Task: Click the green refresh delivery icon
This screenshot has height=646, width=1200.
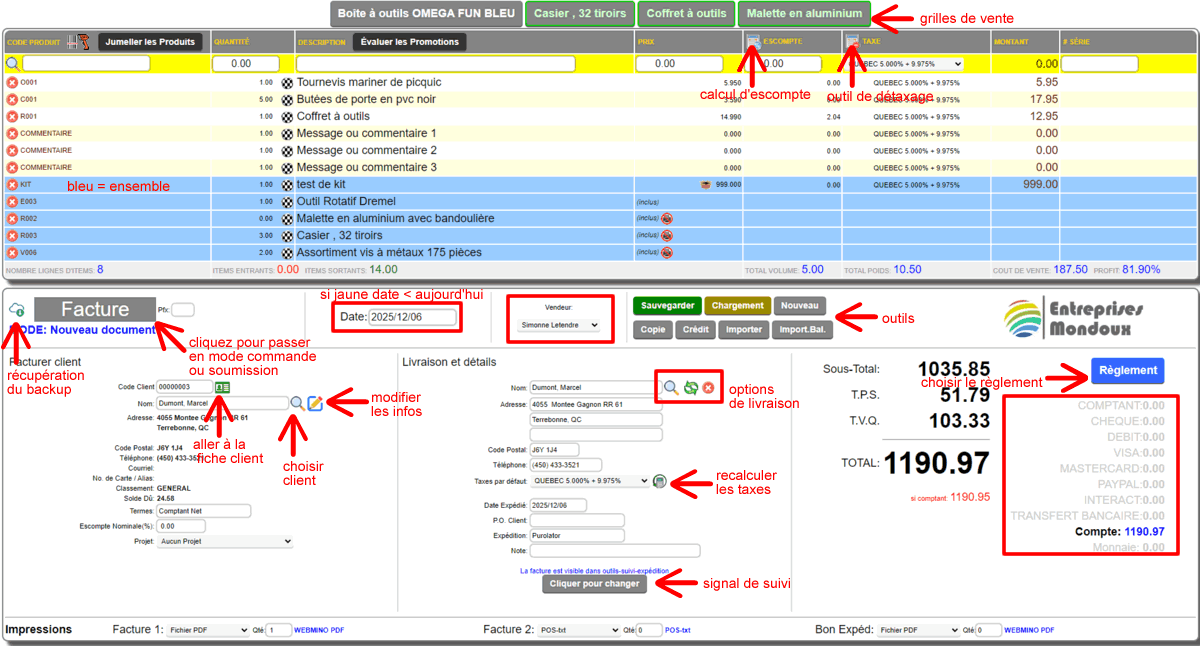Action: (x=690, y=387)
